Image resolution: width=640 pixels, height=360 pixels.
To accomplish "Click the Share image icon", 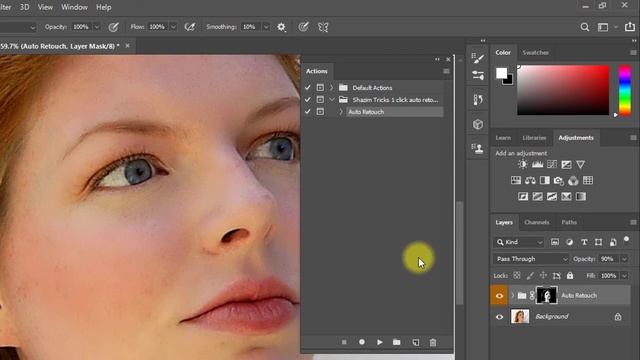I will click(x=630, y=27).
